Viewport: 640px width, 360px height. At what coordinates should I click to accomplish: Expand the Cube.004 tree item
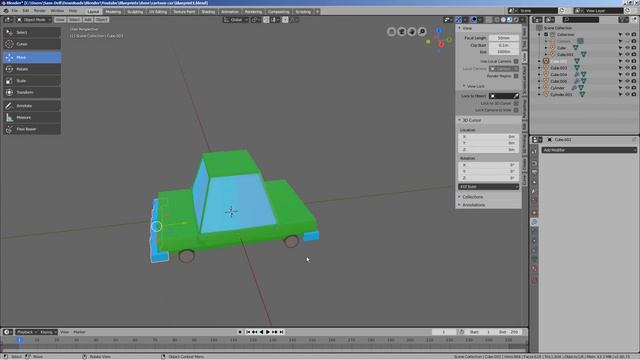tap(540, 74)
